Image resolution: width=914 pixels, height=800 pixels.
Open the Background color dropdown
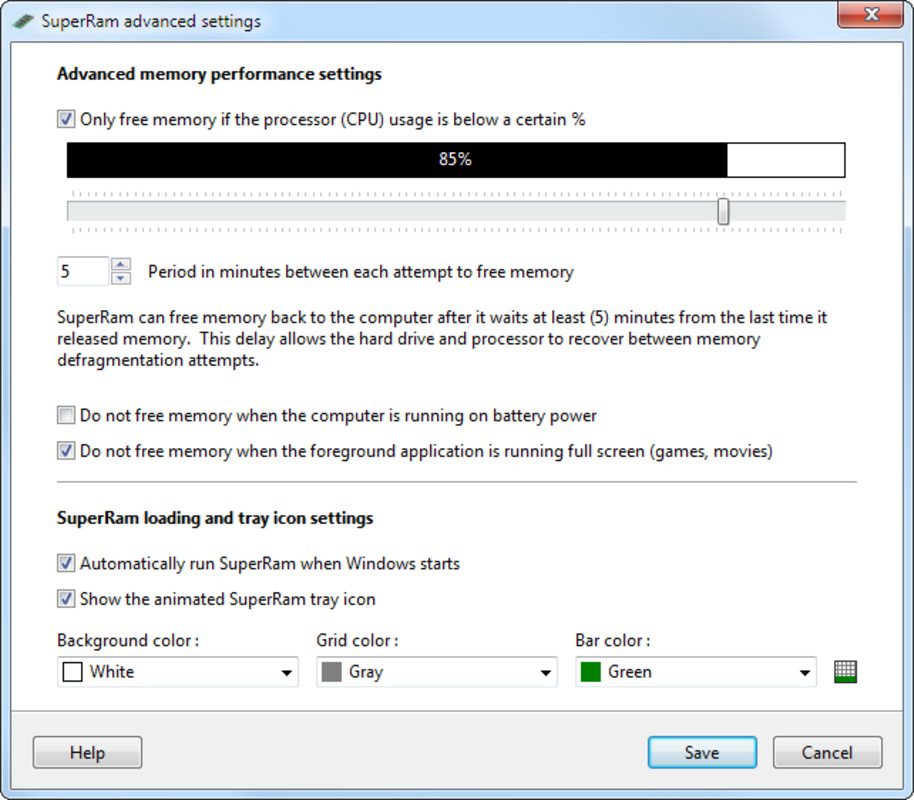[178, 672]
